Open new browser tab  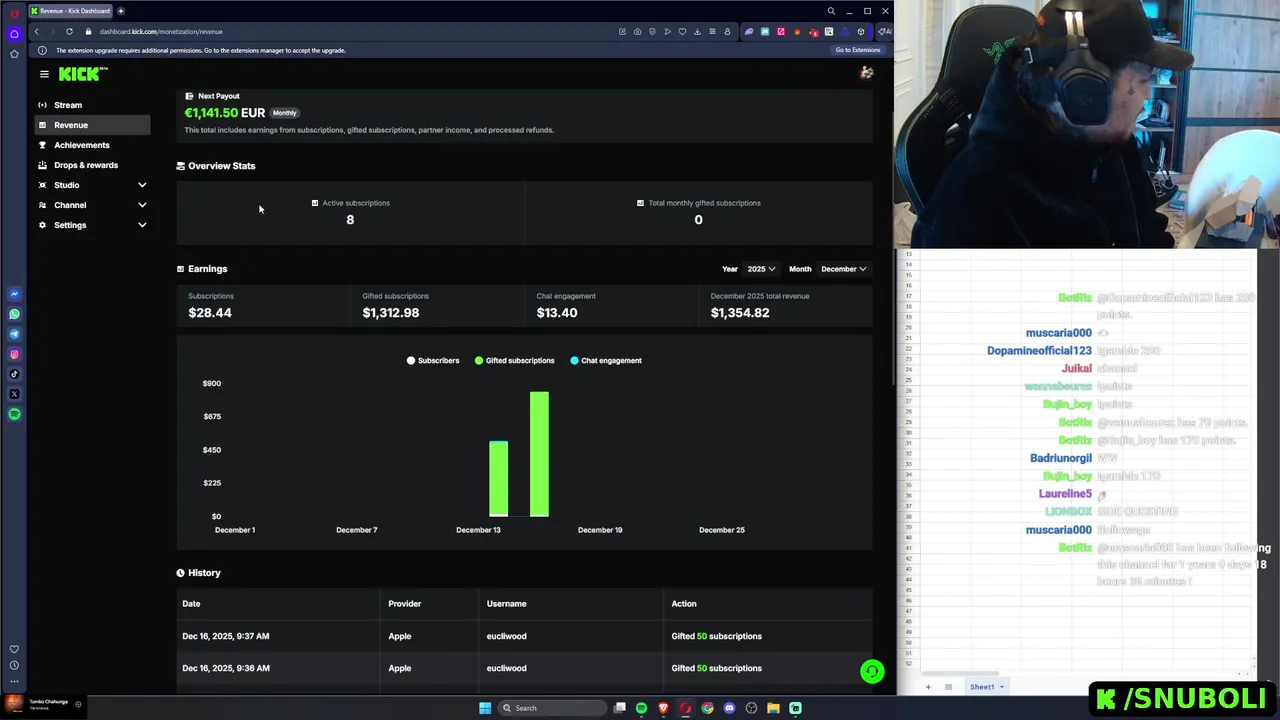[x=120, y=11]
